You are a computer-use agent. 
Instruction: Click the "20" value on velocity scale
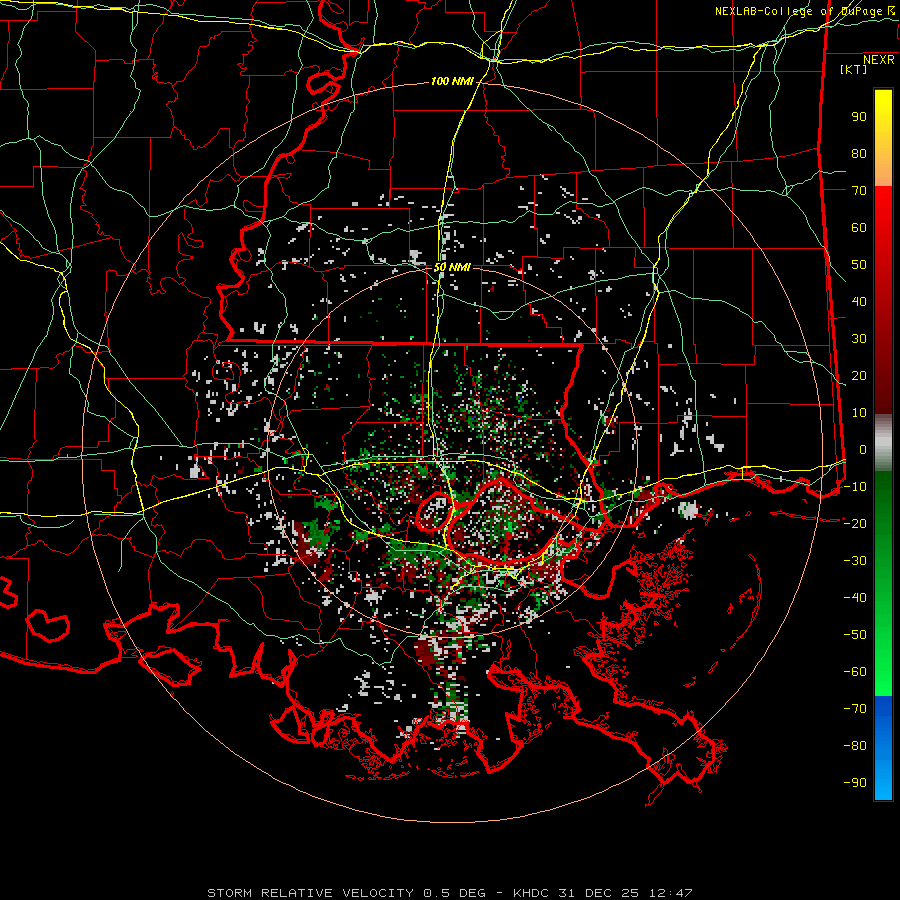859,376
